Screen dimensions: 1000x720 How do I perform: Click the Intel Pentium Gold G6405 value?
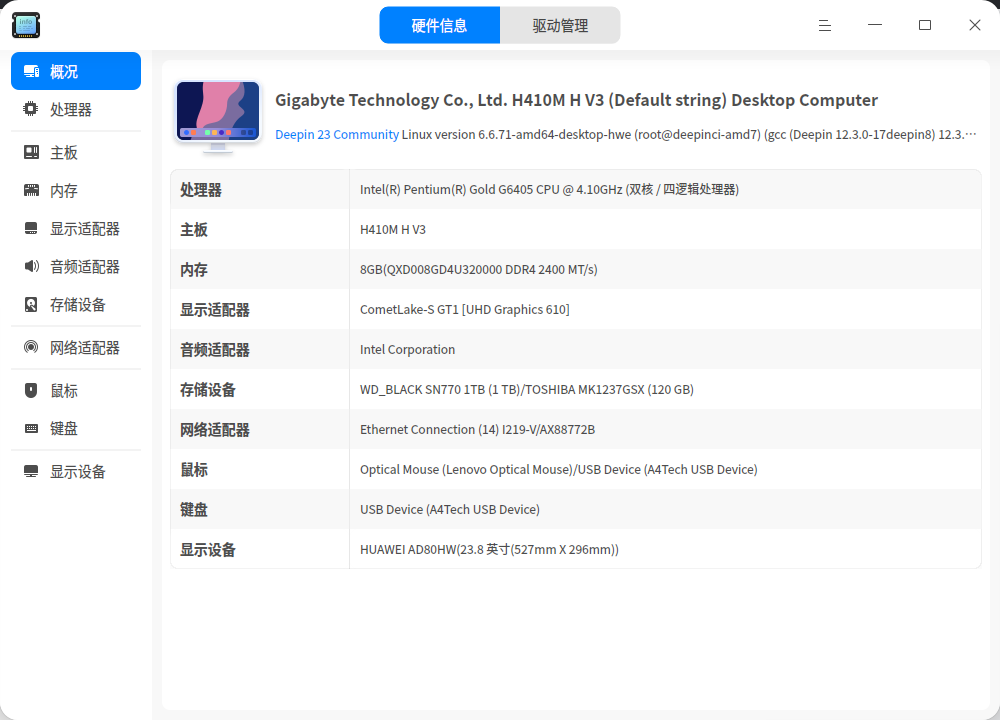coord(549,189)
